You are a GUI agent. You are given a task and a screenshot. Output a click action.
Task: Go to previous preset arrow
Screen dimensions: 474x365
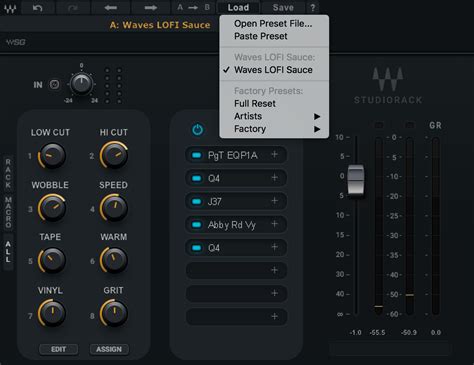click(x=111, y=7)
